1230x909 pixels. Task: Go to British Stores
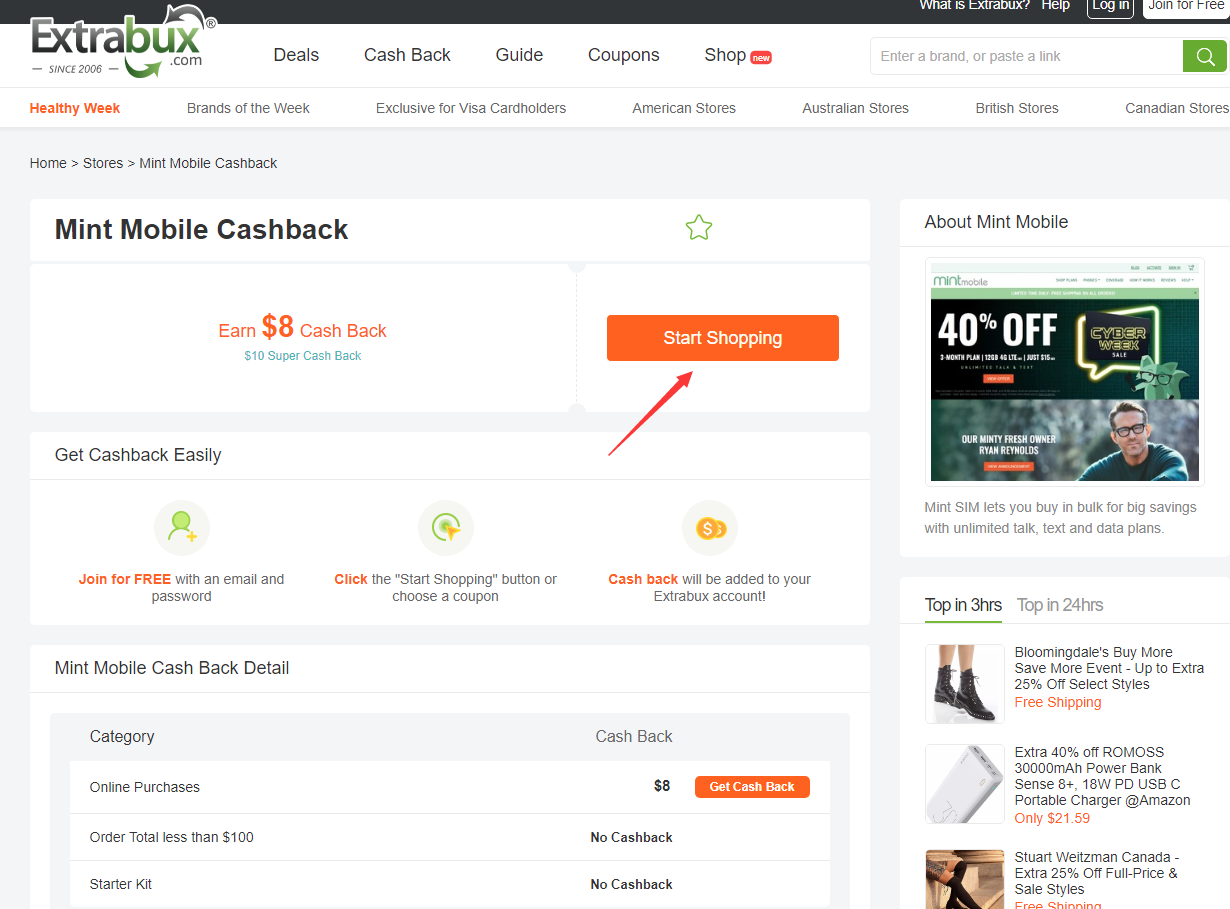(x=1017, y=108)
